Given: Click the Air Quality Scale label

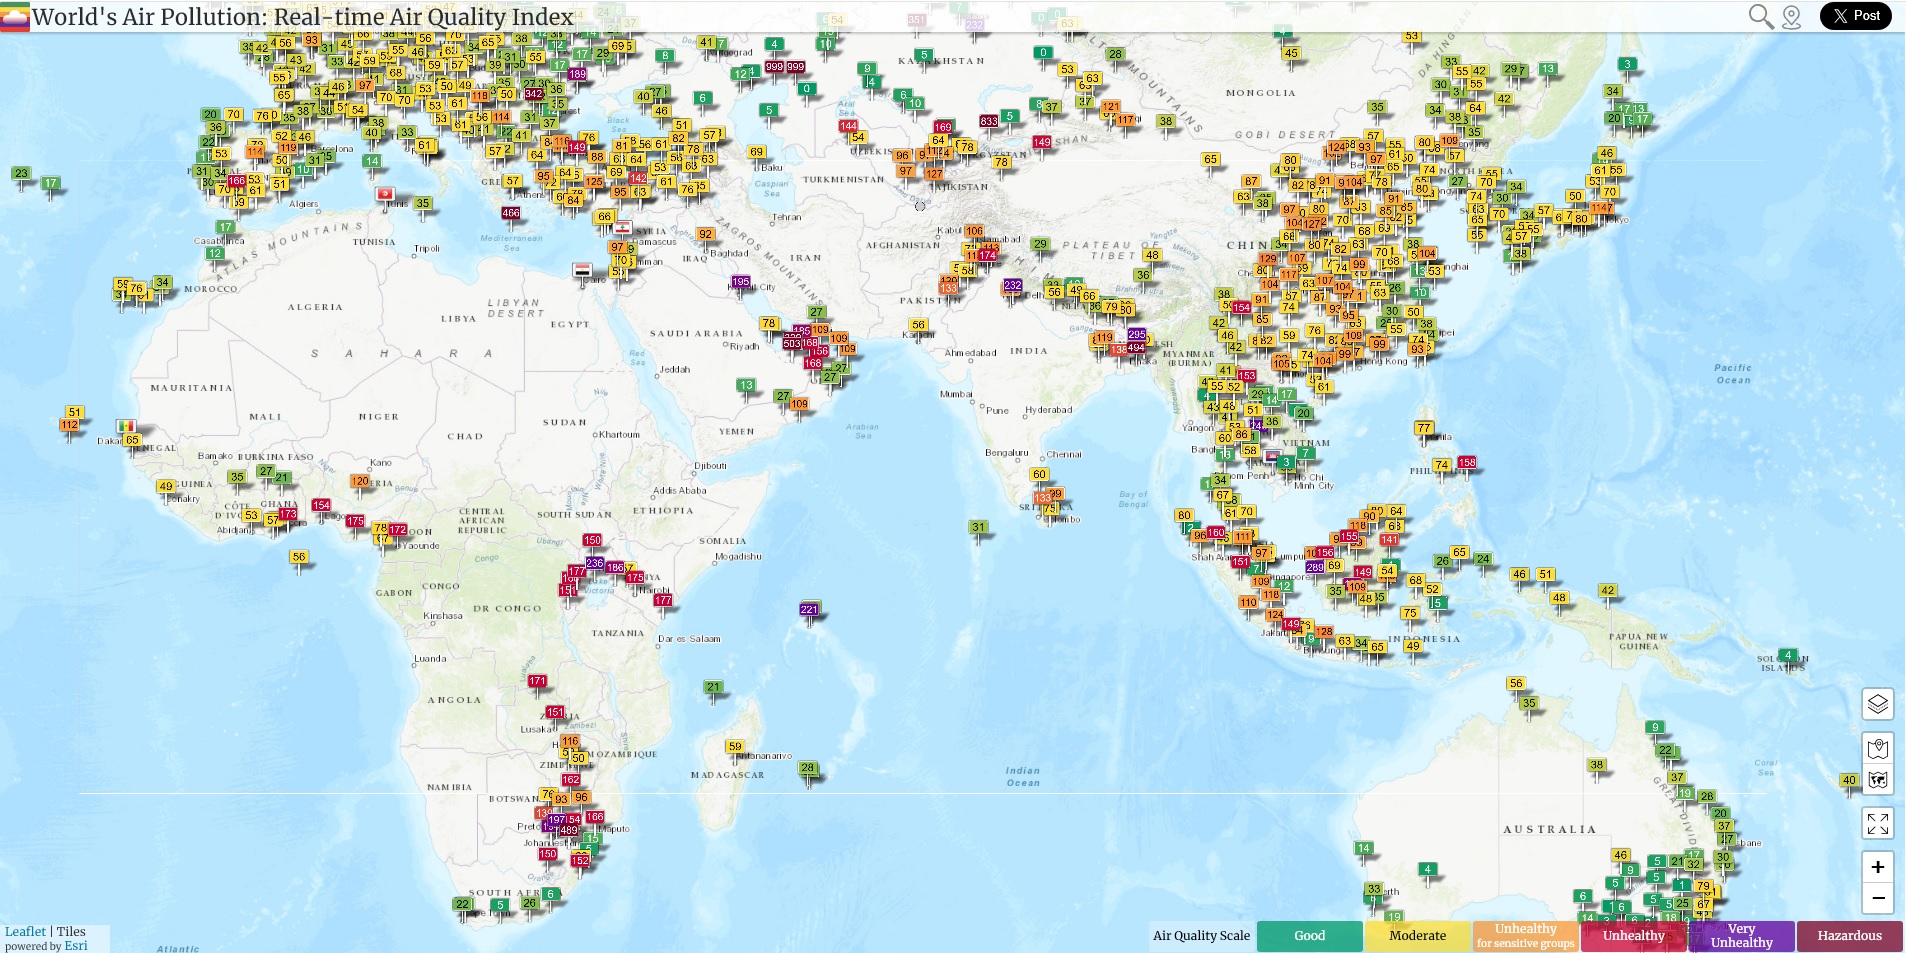Looking at the screenshot, I should [x=1201, y=936].
